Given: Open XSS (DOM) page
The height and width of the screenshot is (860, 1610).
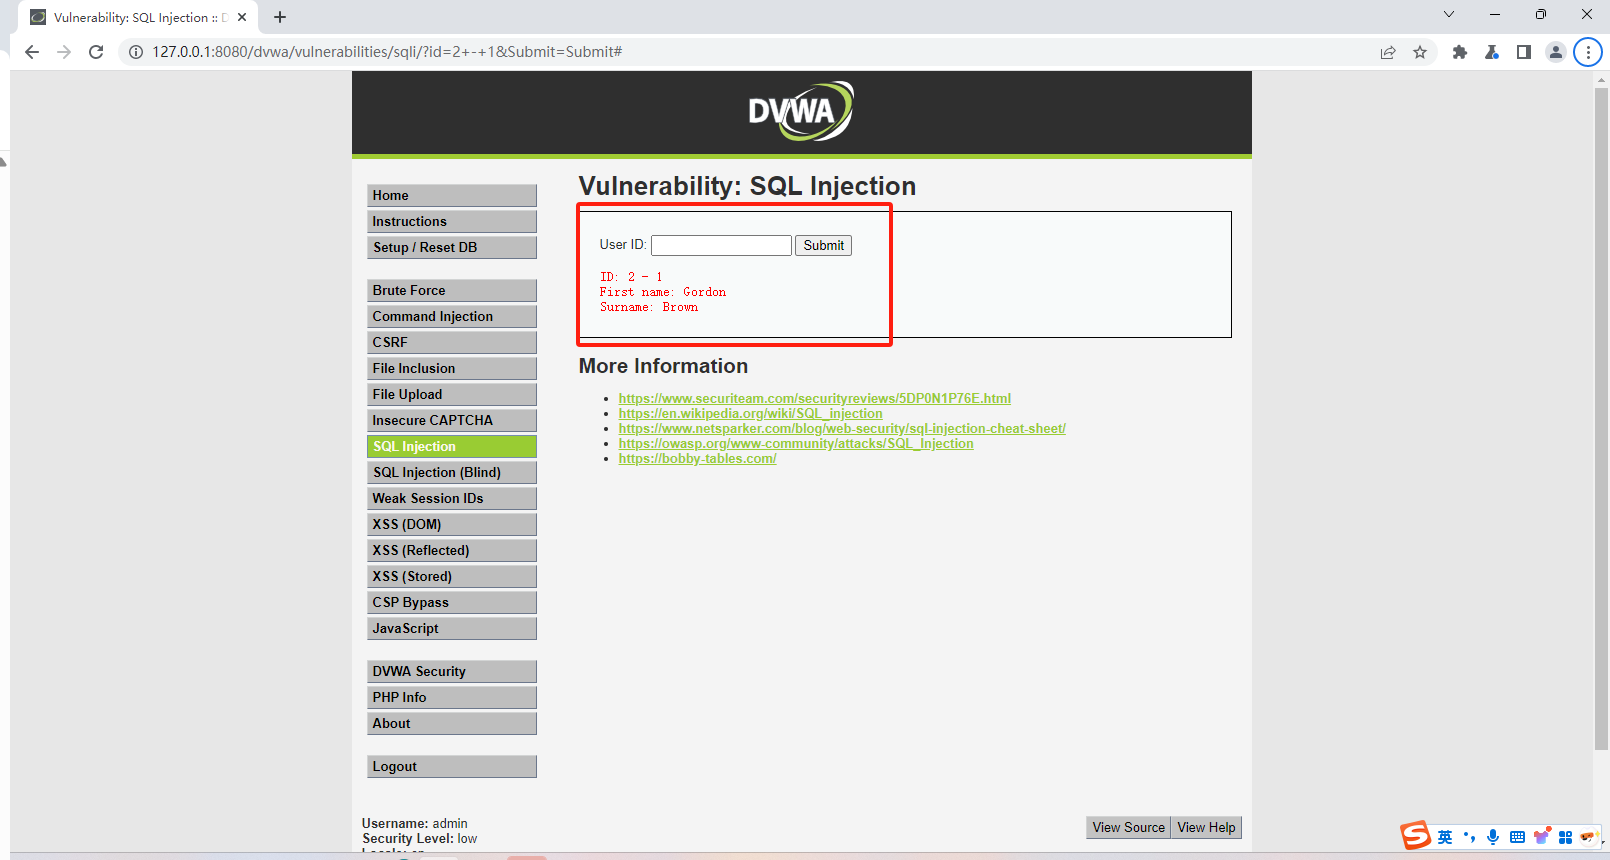Looking at the screenshot, I should [x=452, y=524].
